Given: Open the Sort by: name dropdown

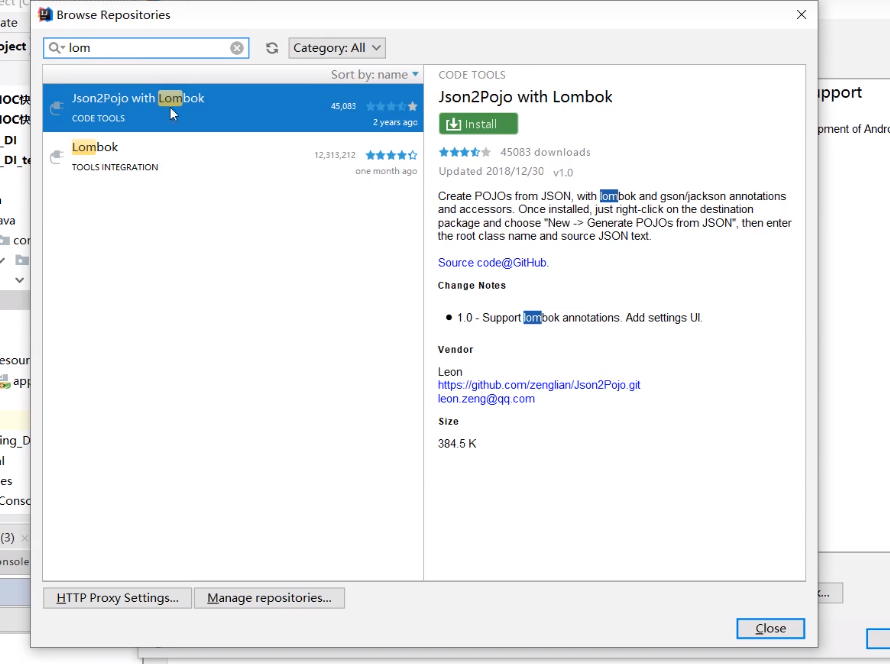Looking at the screenshot, I should (375, 74).
